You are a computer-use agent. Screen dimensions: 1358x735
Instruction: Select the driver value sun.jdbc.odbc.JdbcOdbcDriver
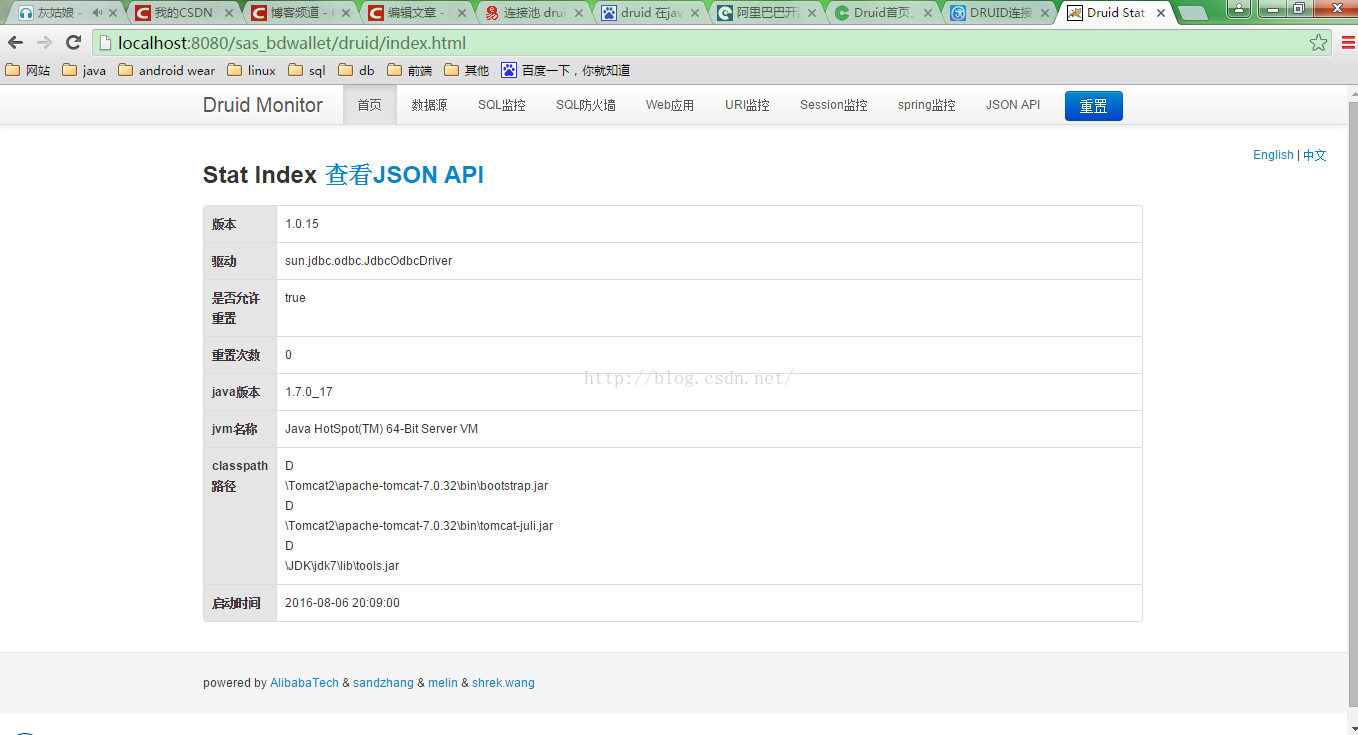click(369, 261)
